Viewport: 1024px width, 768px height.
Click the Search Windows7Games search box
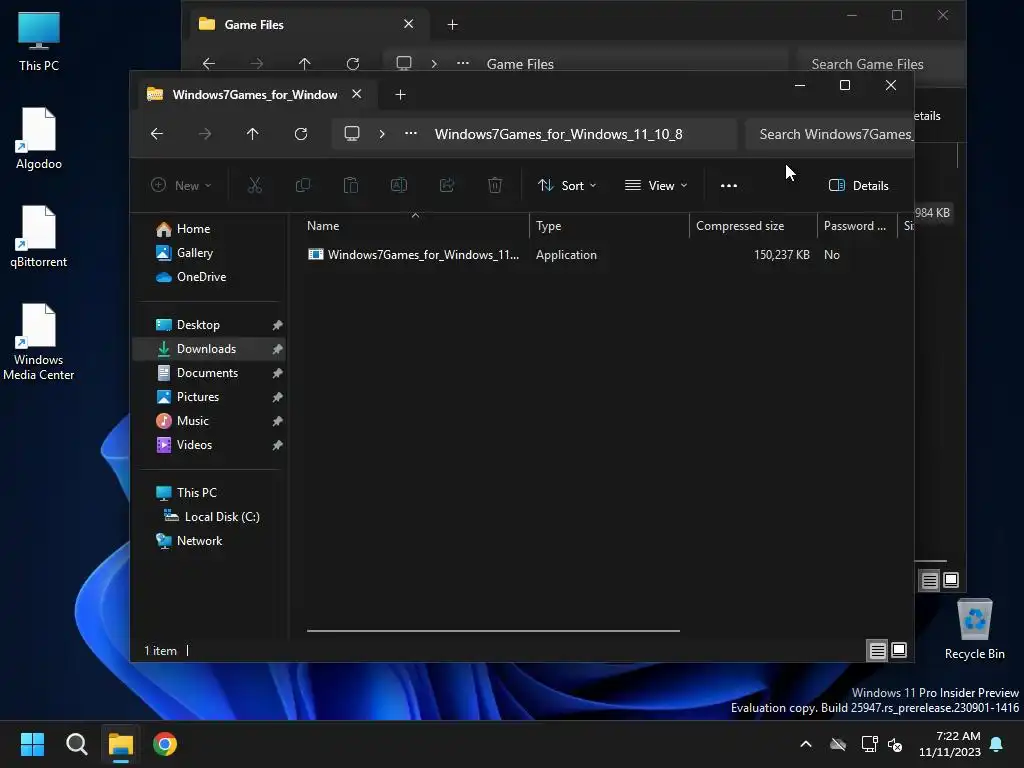coord(829,134)
